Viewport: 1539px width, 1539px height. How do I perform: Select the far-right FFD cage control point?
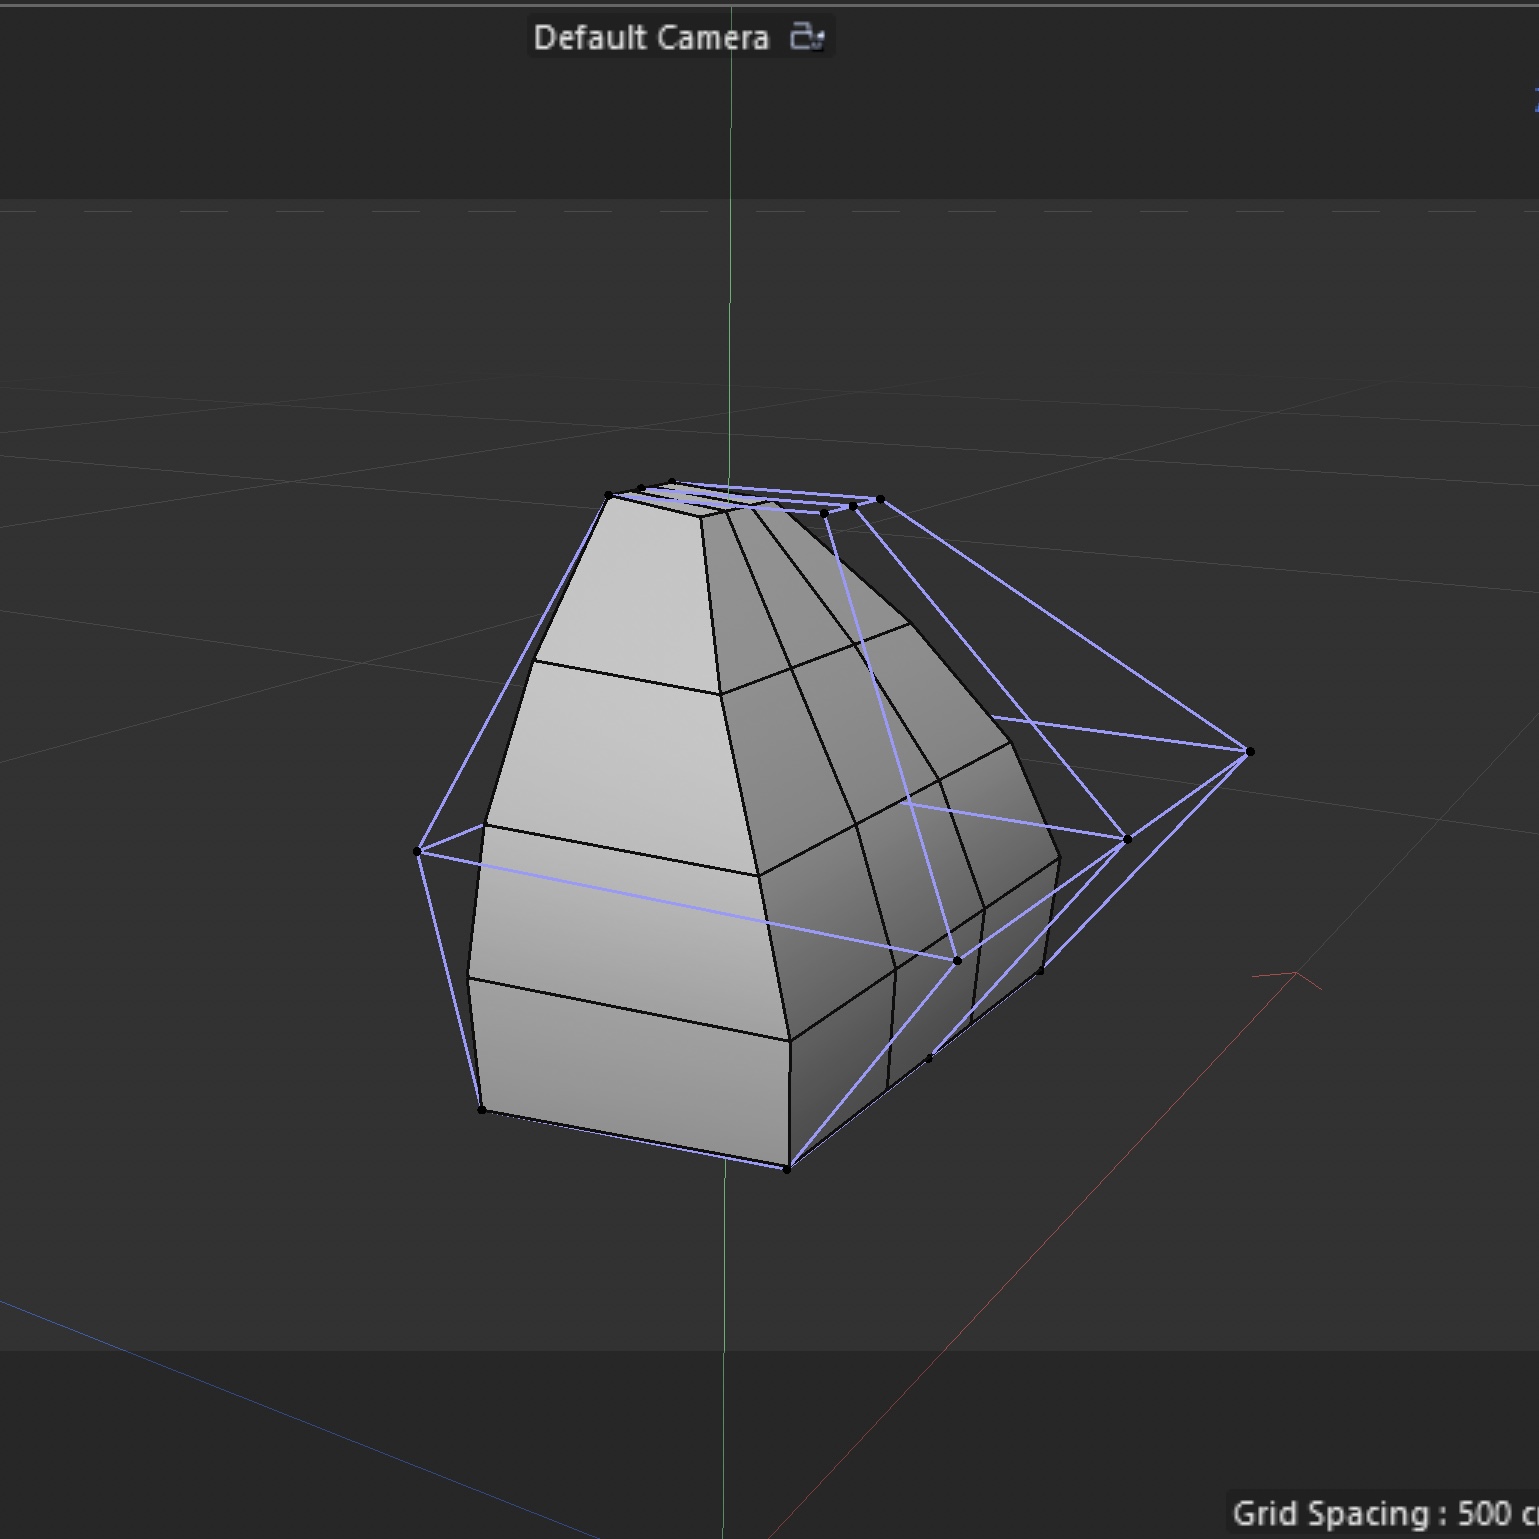1249,751
